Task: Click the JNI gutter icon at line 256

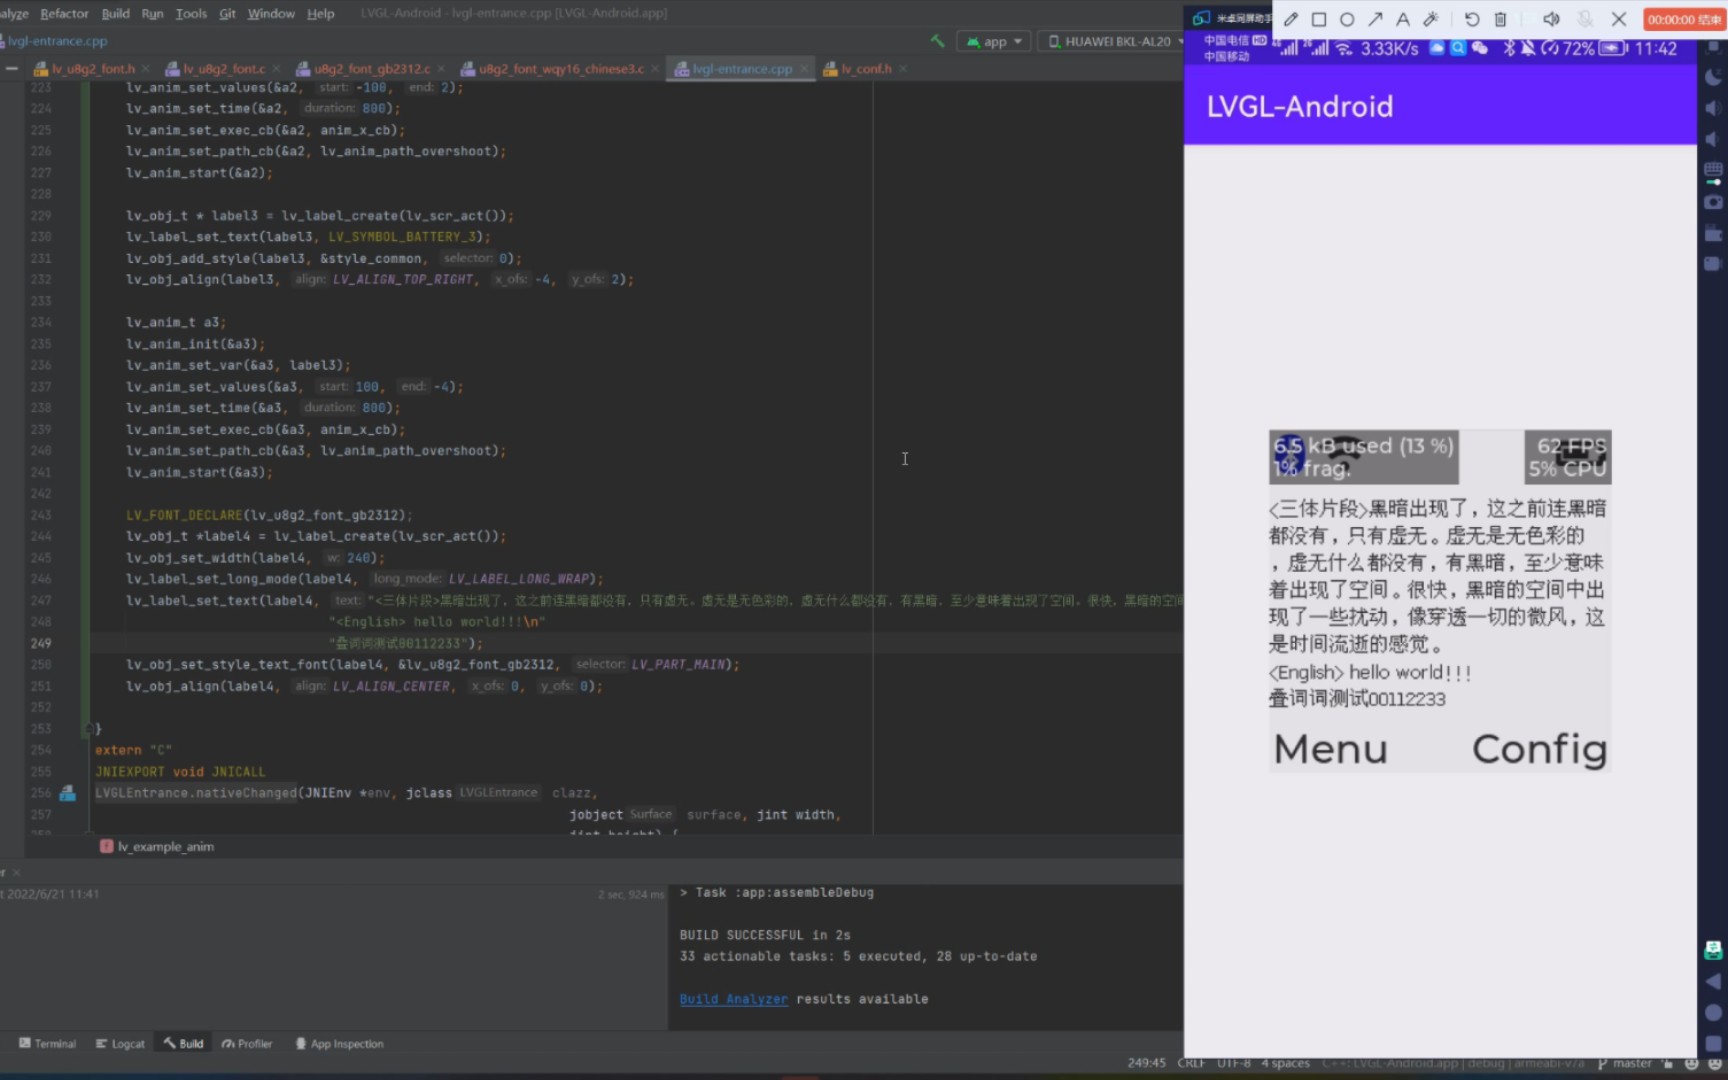Action: coord(67,793)
